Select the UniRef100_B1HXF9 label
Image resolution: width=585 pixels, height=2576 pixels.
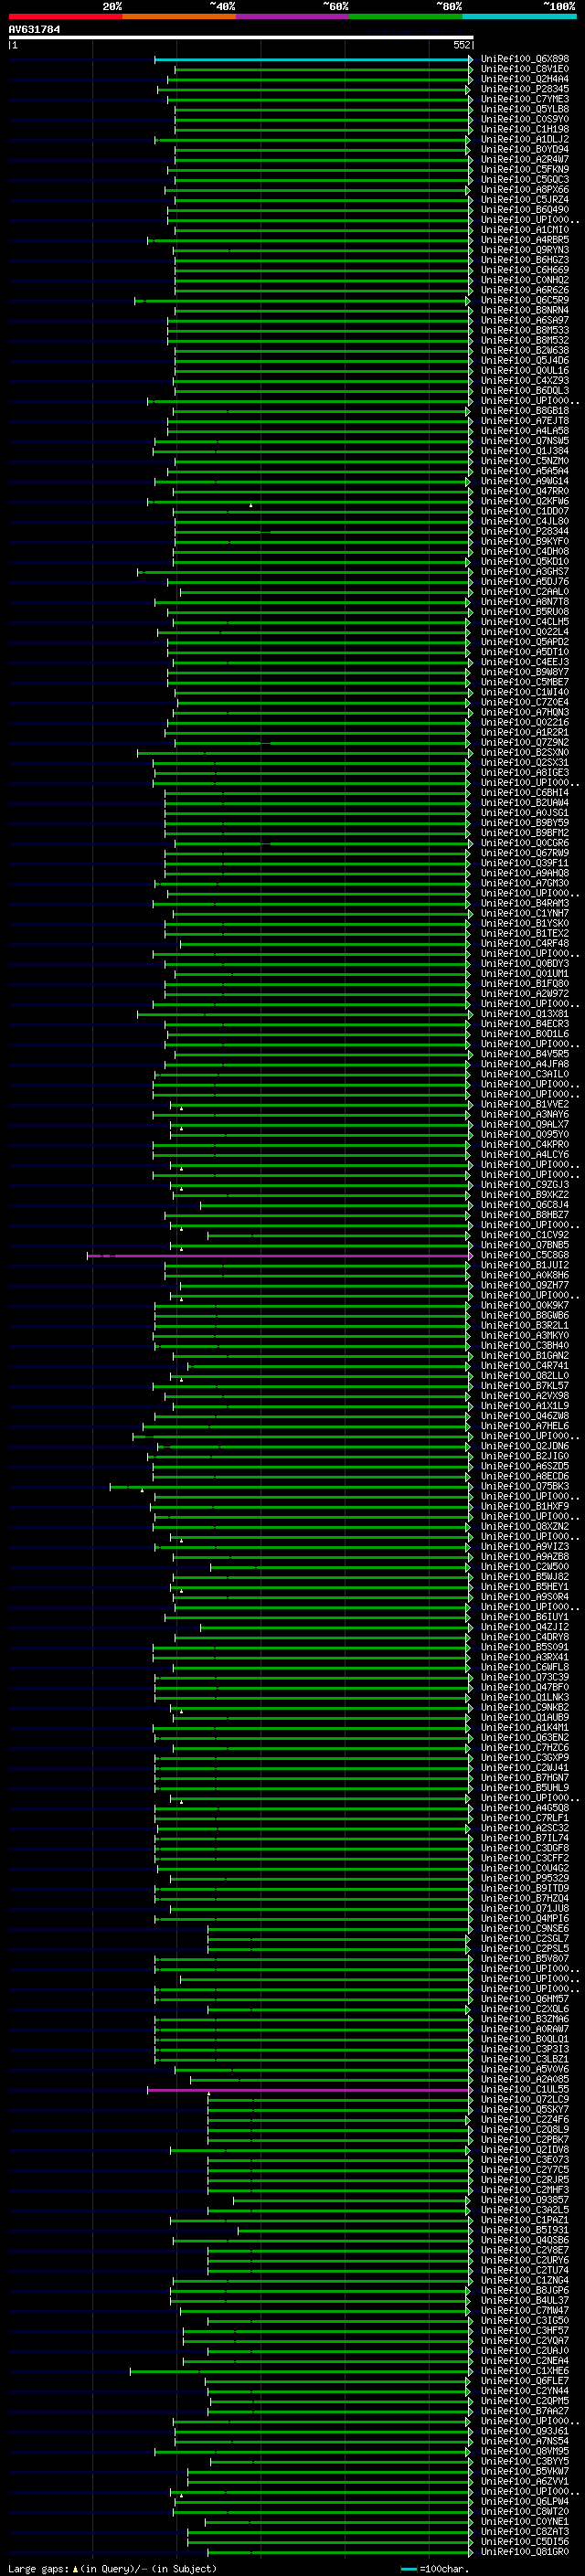(x=525, y=1506)
